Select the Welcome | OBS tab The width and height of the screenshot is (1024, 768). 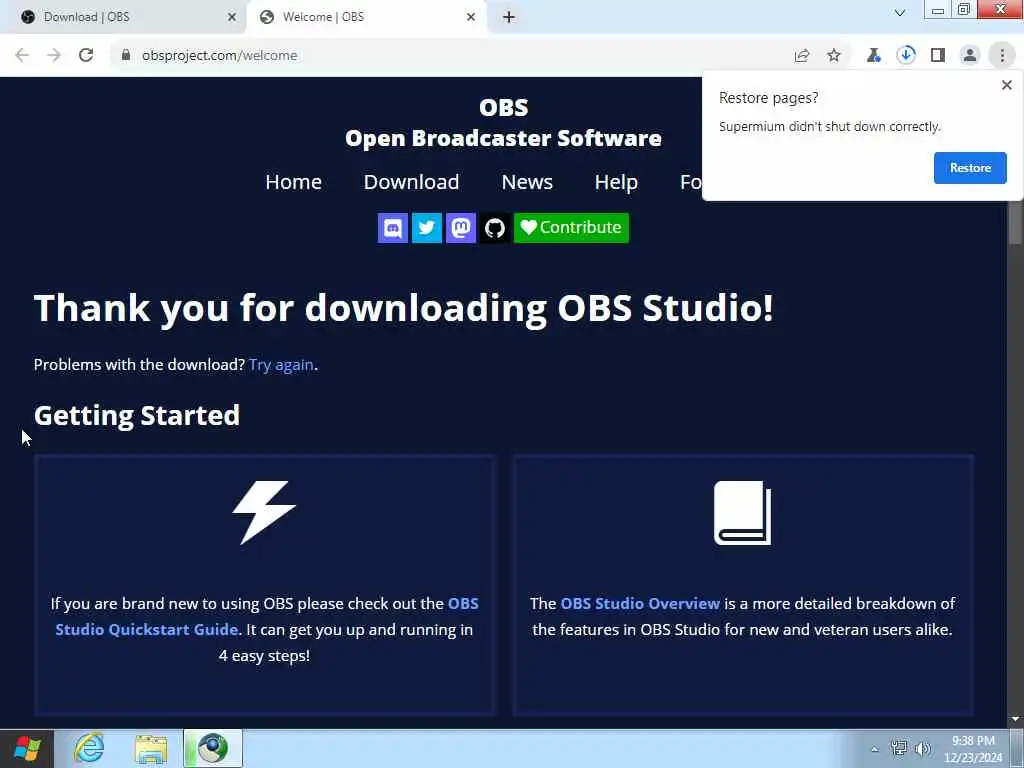[x=366, y=17]
